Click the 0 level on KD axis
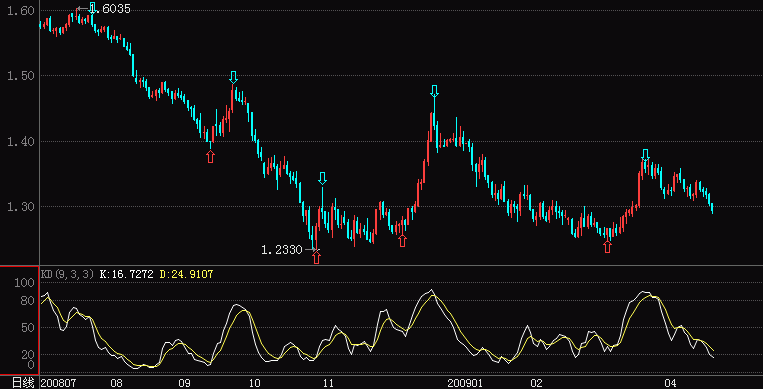 tap(31, 364)
